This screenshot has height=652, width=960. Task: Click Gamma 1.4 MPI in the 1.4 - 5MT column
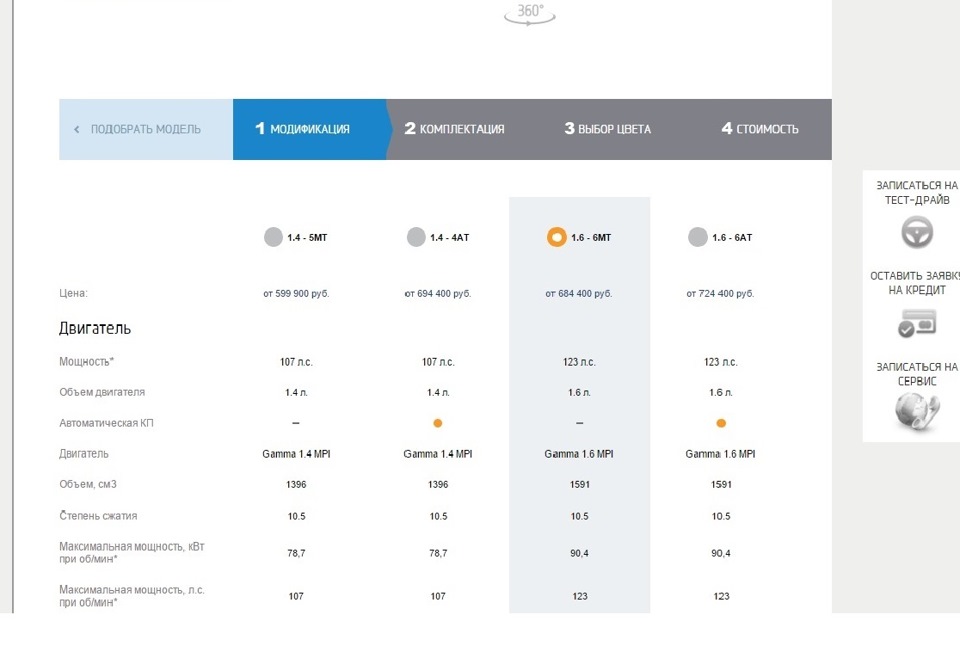pos(296,454)
